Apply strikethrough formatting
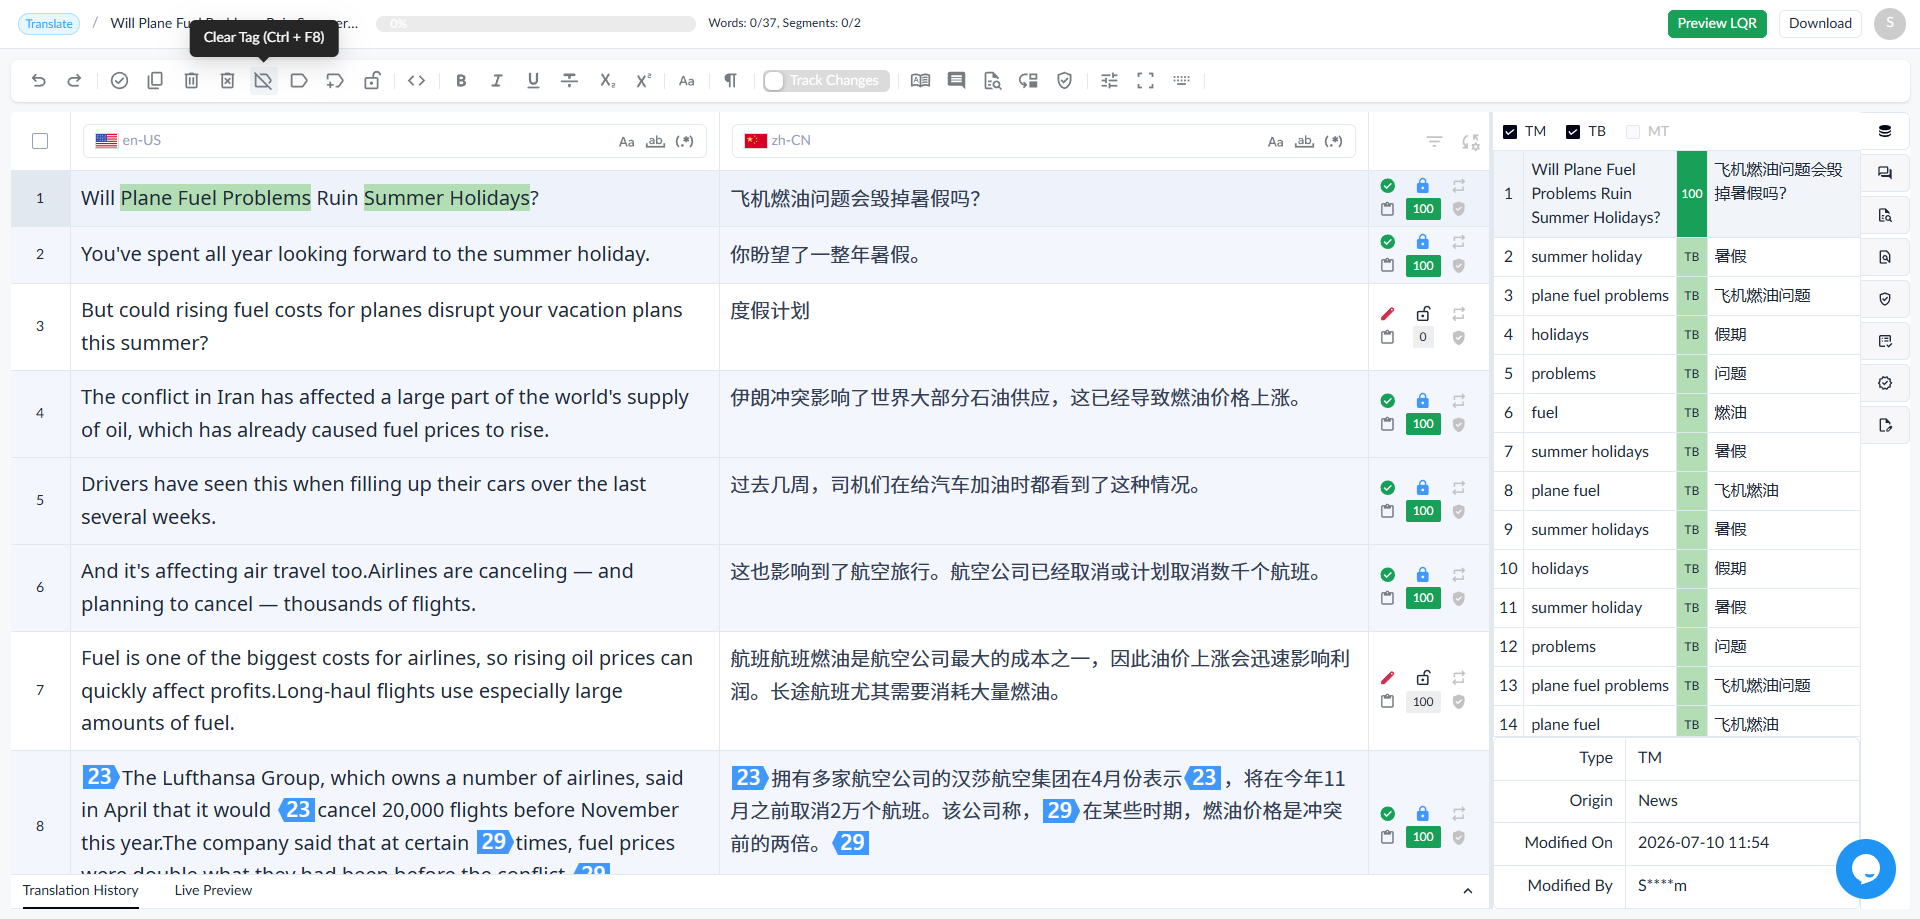1920x919 pixels. (570, 81)
